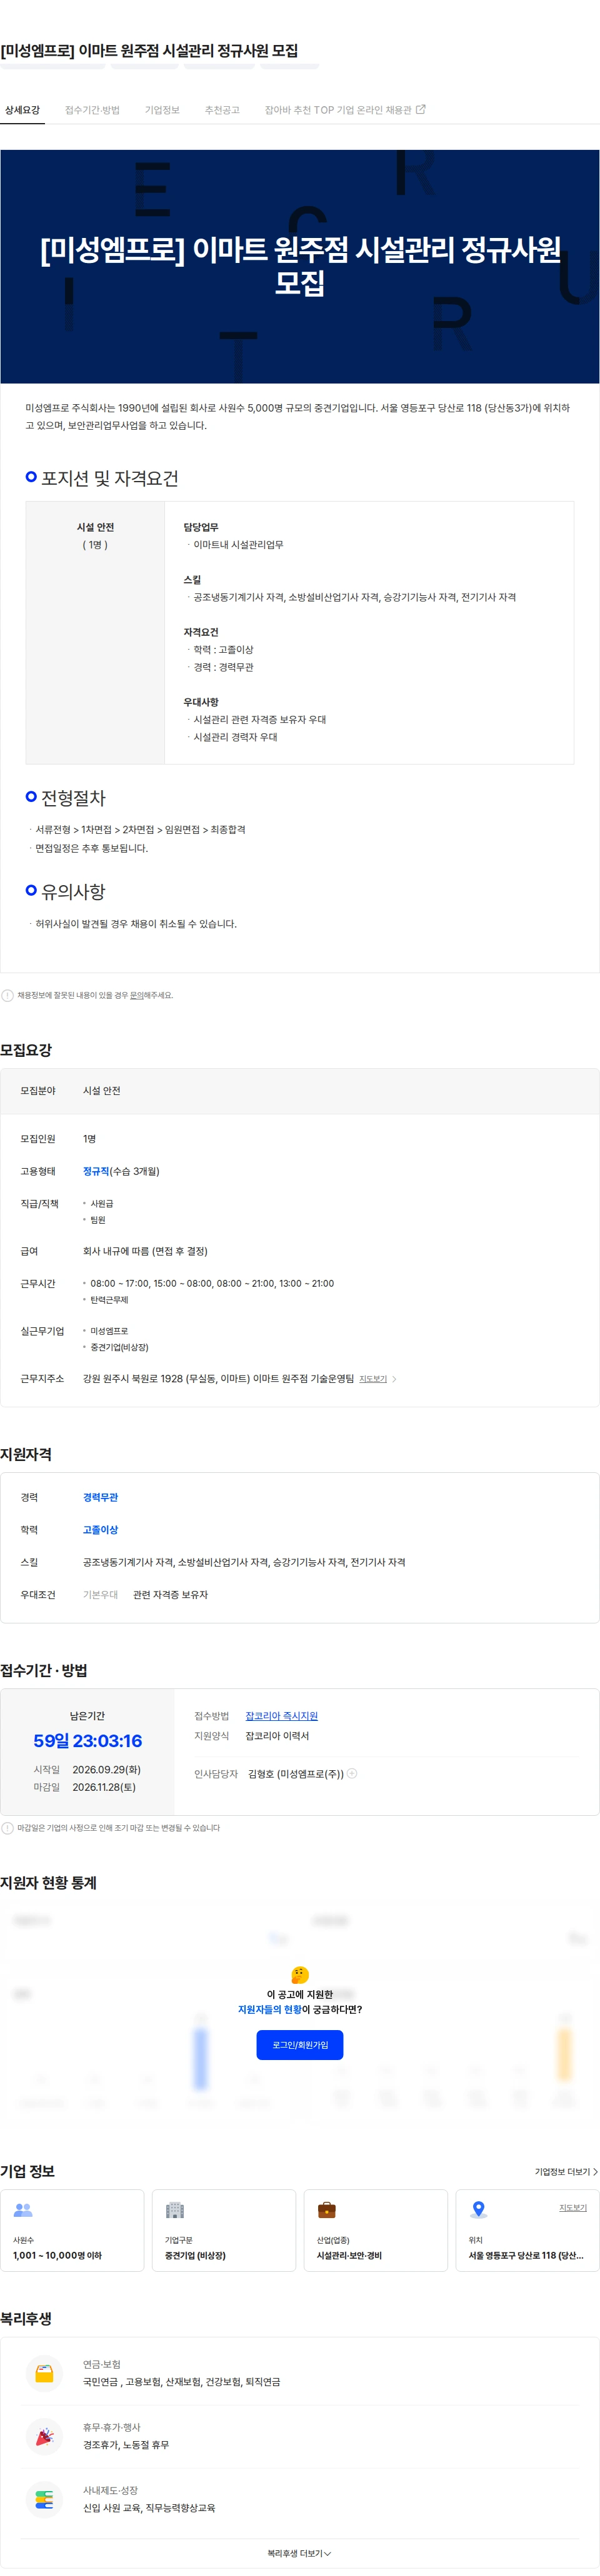Click the 중견기업 (비상장) text in 기업구분 card
This screenshot has height=2576, width=600.
coord(195,2255)
